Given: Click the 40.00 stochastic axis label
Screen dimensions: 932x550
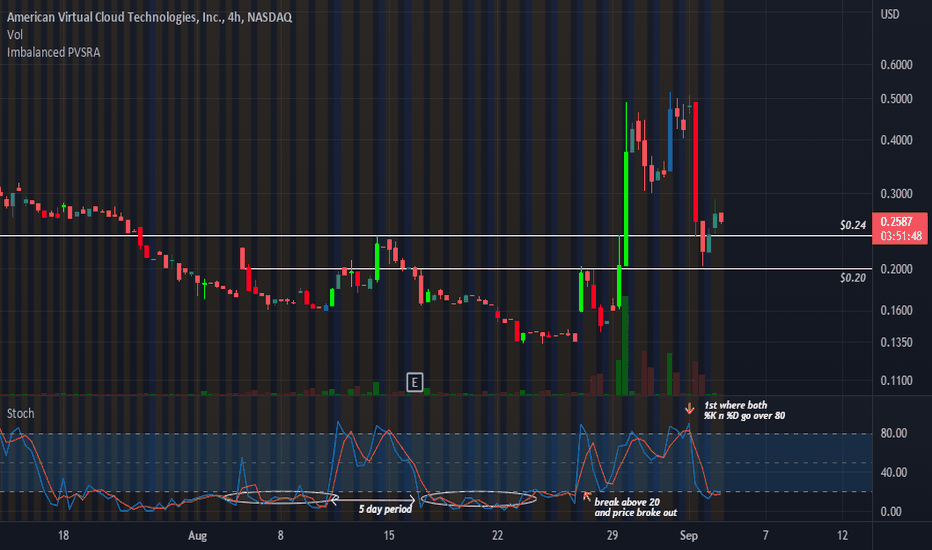Looking at the screenshot, I should click(893, 472).
